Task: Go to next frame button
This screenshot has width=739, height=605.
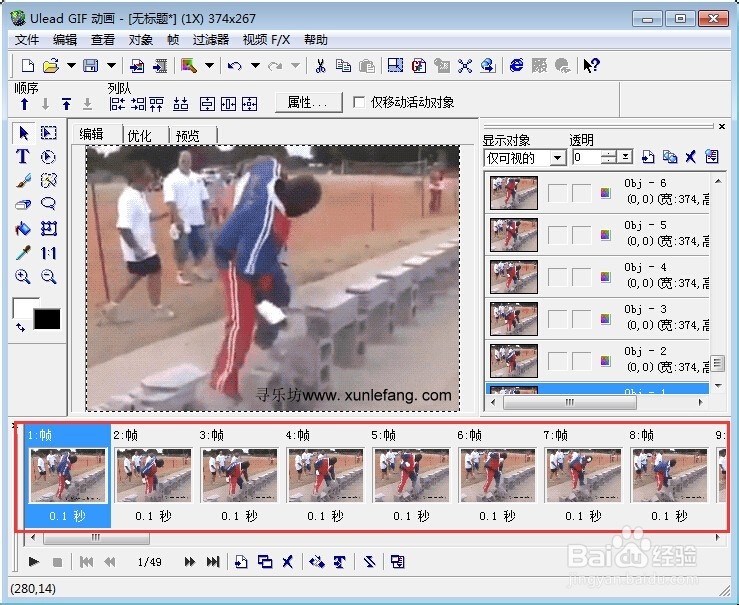Action: point(189,562)
